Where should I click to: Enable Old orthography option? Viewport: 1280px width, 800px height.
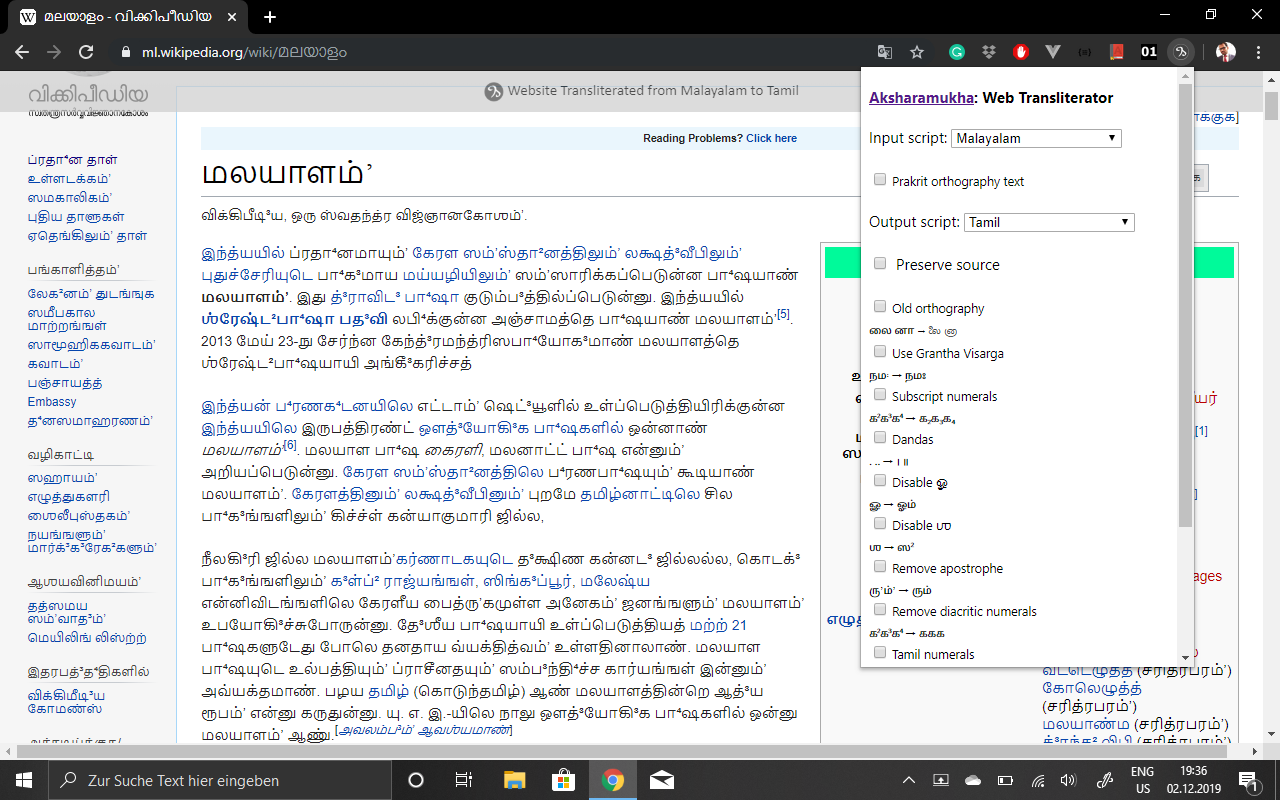pos(880,307)
